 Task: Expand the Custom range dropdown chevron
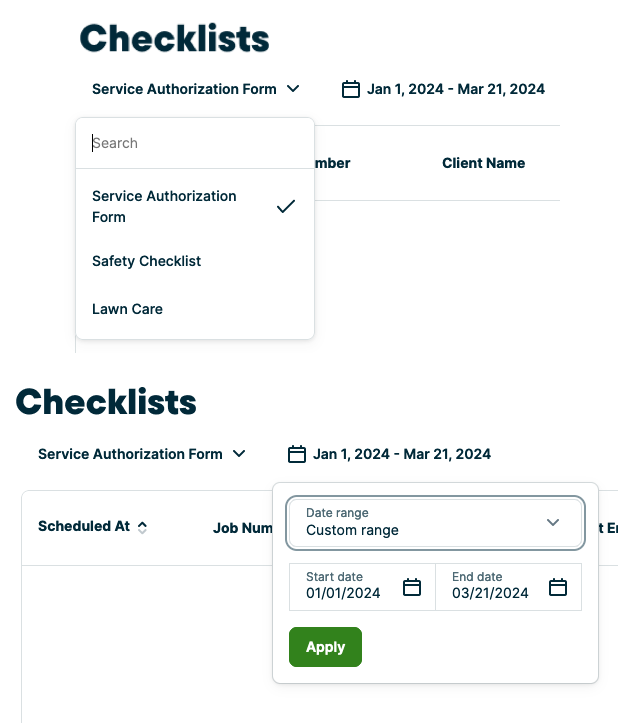(x=553, y=522)
